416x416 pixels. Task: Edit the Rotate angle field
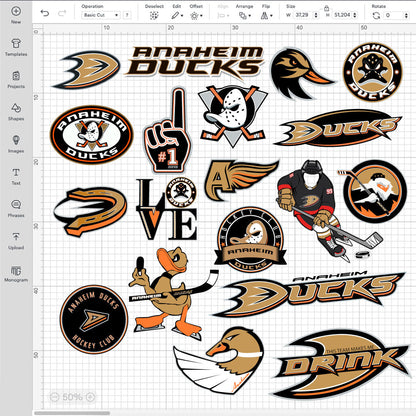(x=393, y=15)
